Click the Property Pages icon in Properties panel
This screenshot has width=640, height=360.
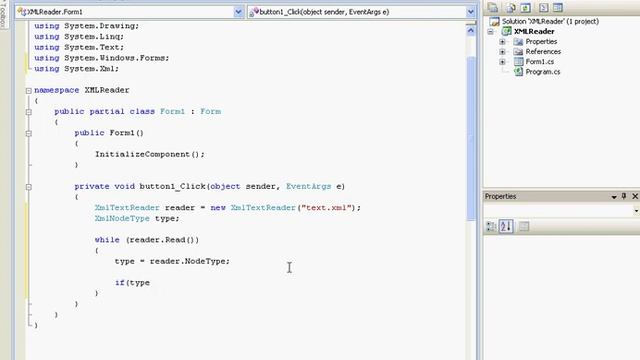tap(524, 227)
